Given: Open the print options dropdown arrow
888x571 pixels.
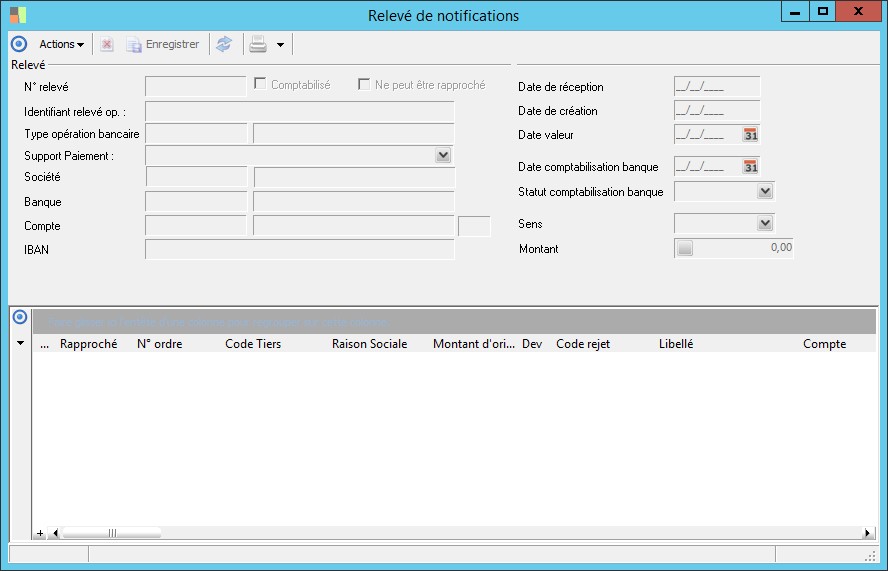Looking at the screenshot, I should click(x=280, y=45).
